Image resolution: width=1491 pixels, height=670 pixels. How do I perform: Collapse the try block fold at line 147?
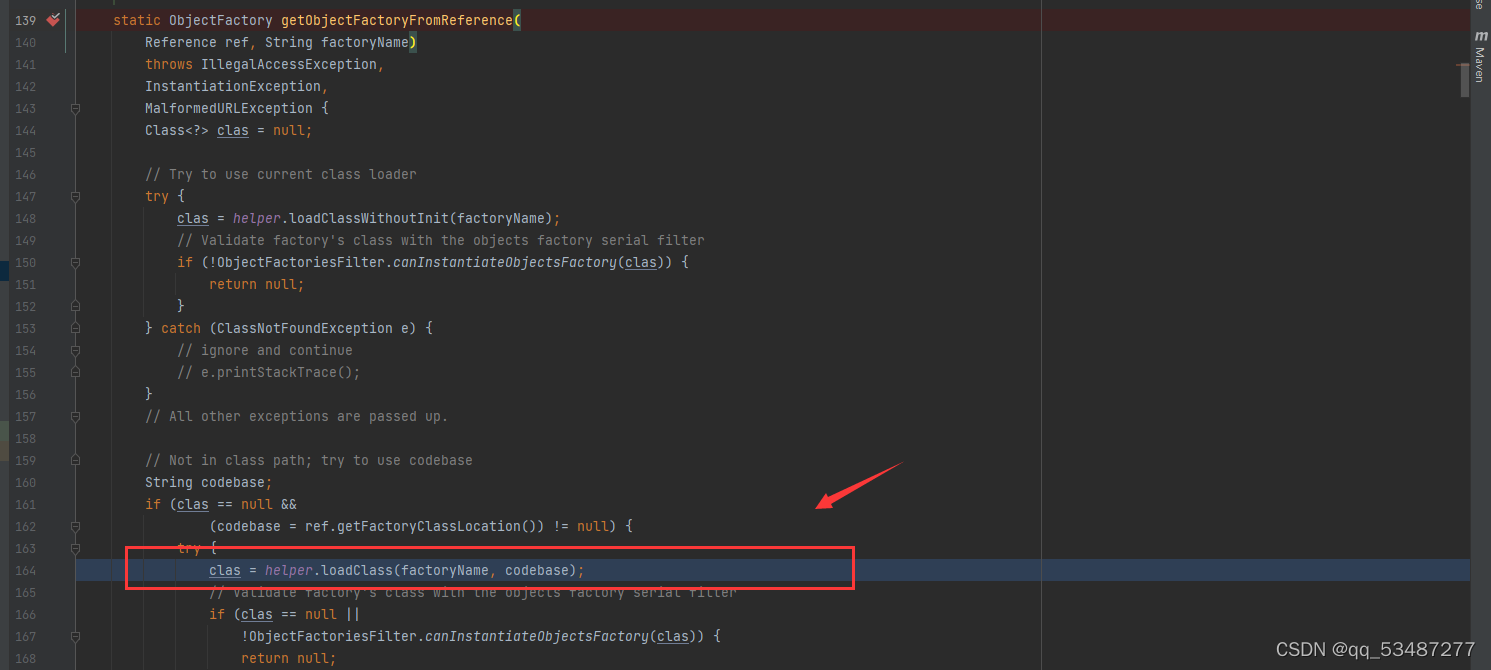click(75, 196)
